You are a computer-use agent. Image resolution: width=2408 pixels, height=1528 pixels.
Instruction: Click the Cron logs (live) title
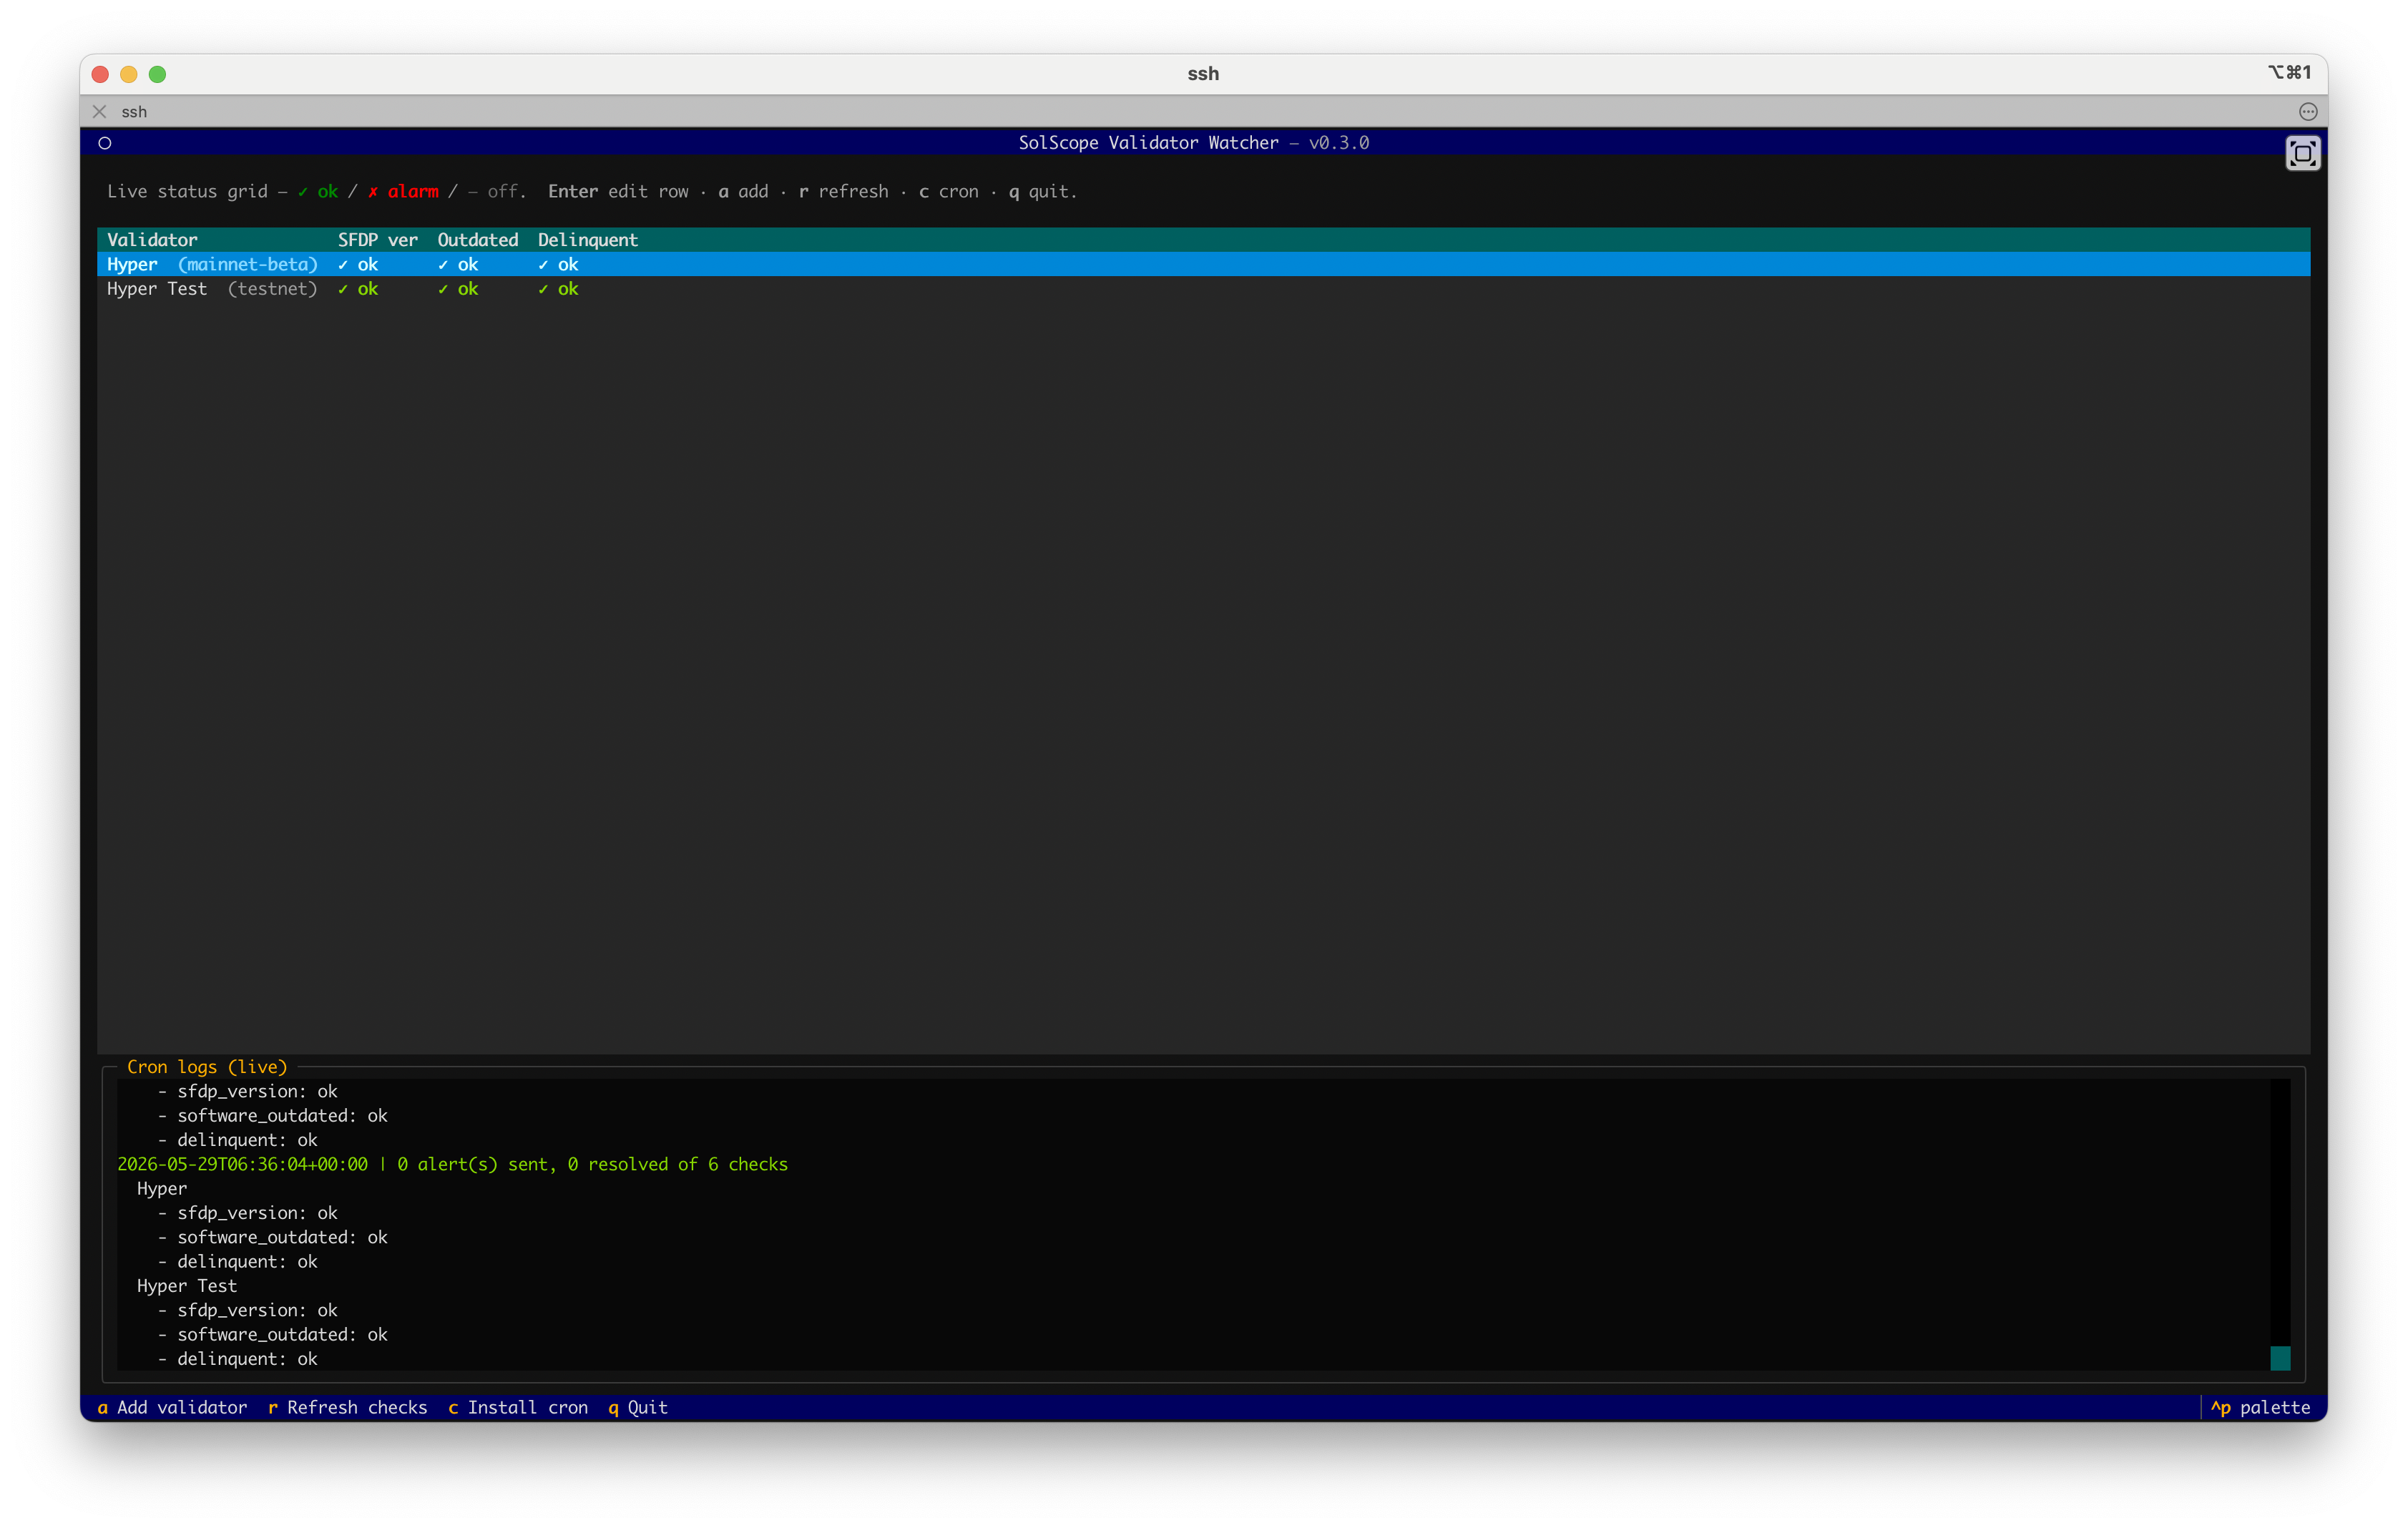207,1067
